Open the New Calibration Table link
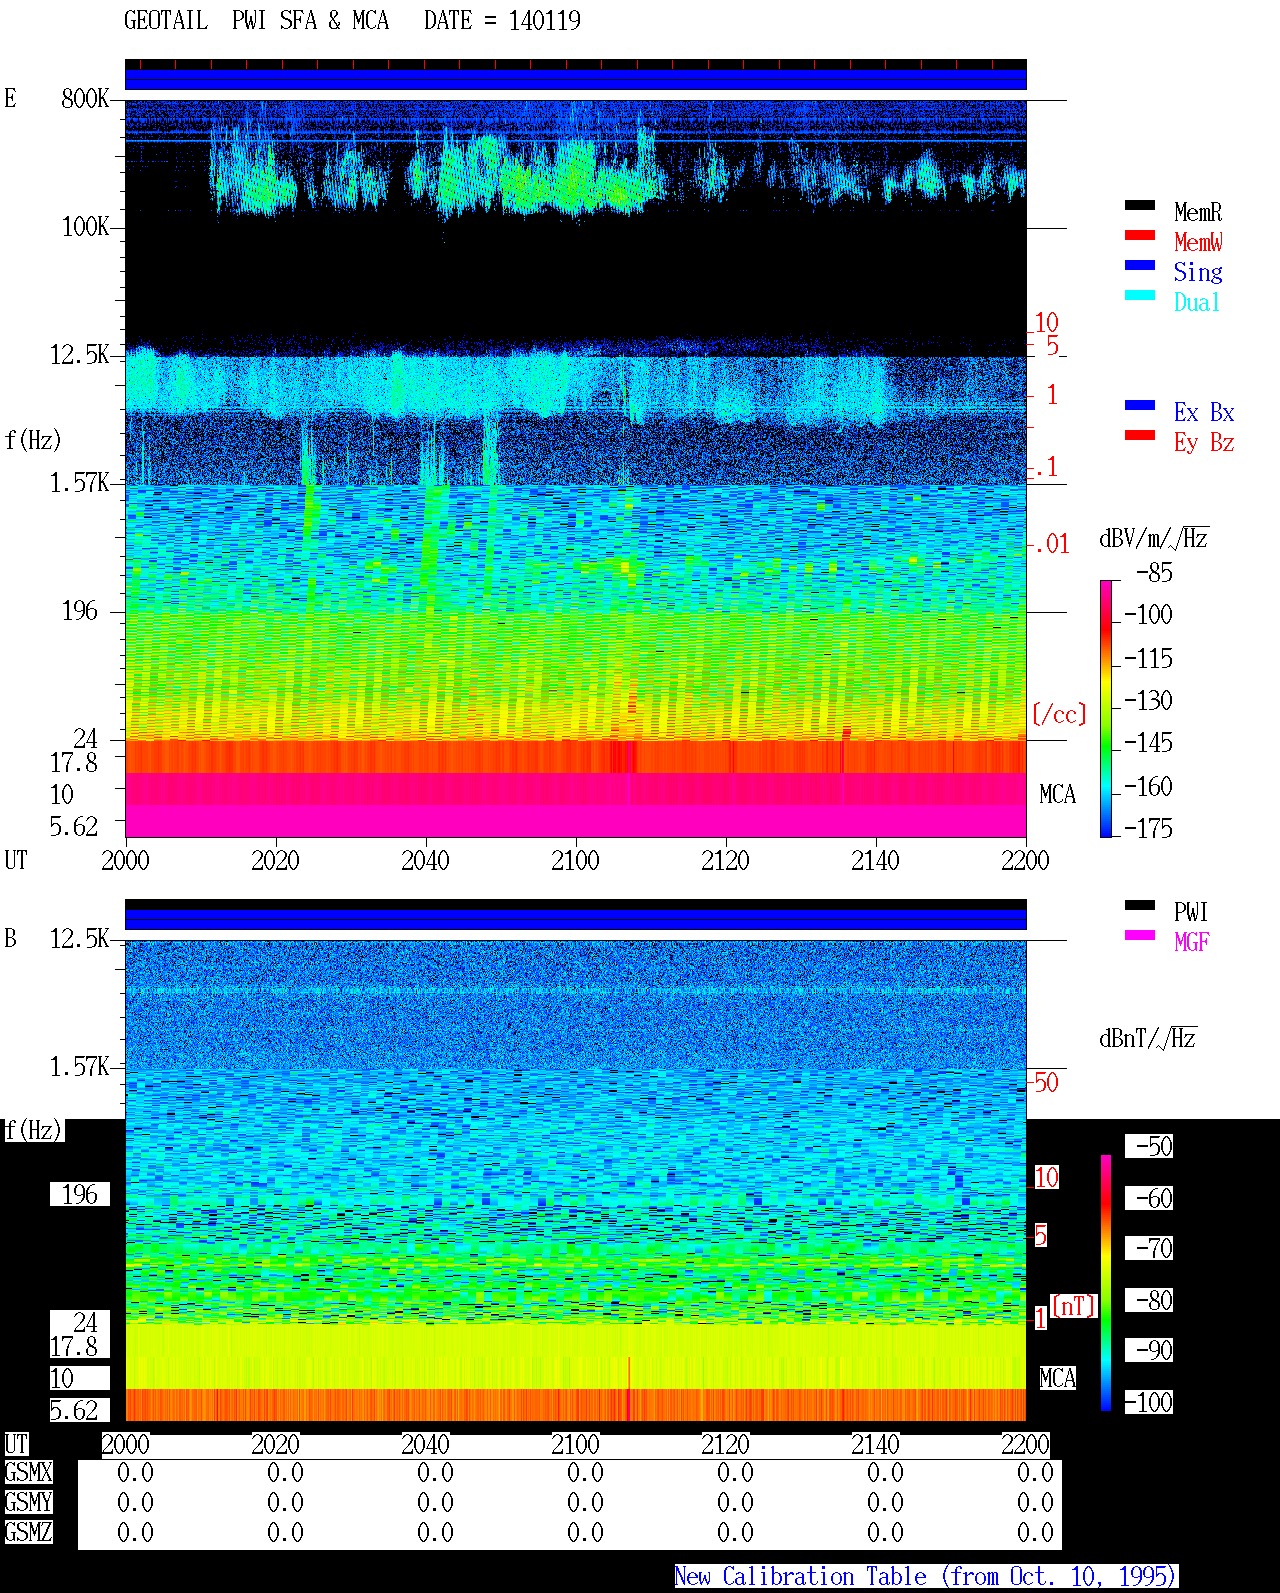 926,1577
